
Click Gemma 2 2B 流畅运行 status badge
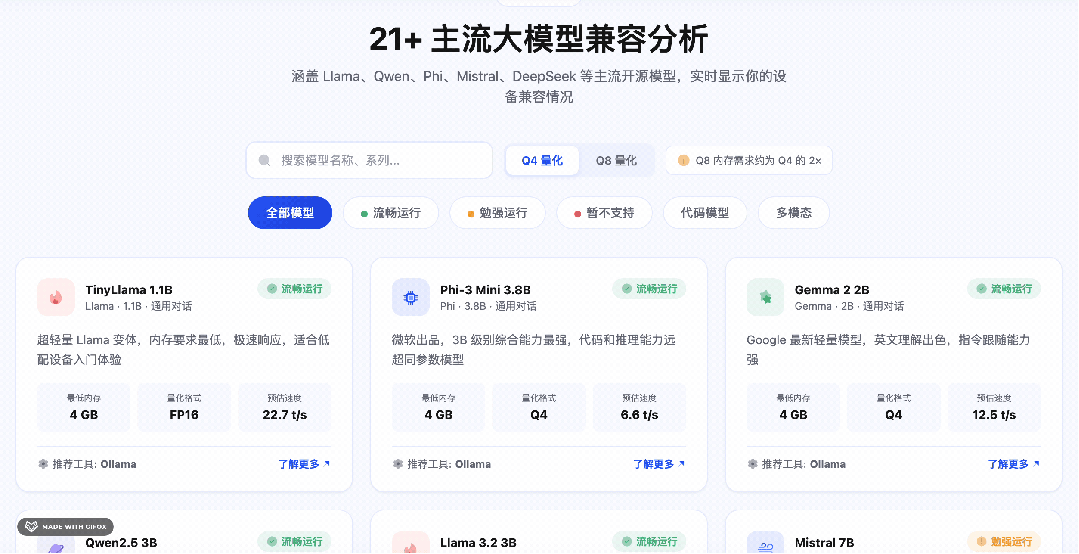click(1004, 288)
